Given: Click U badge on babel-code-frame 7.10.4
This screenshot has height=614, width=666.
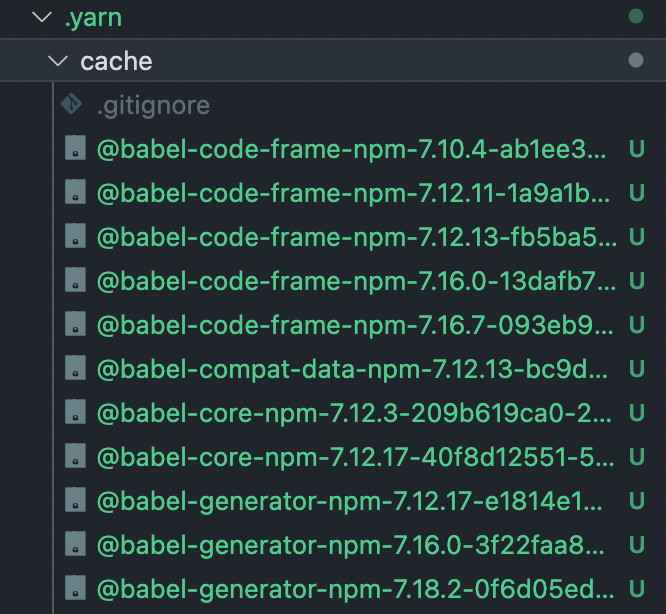Looking at the screenshot, I should point(637,149).
